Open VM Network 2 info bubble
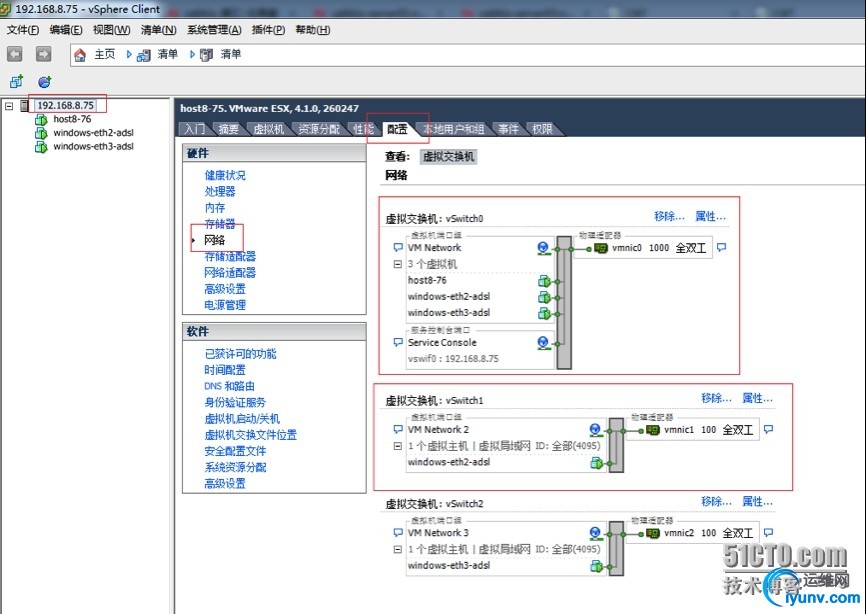866x614 pixels. (x=398, y=429)
